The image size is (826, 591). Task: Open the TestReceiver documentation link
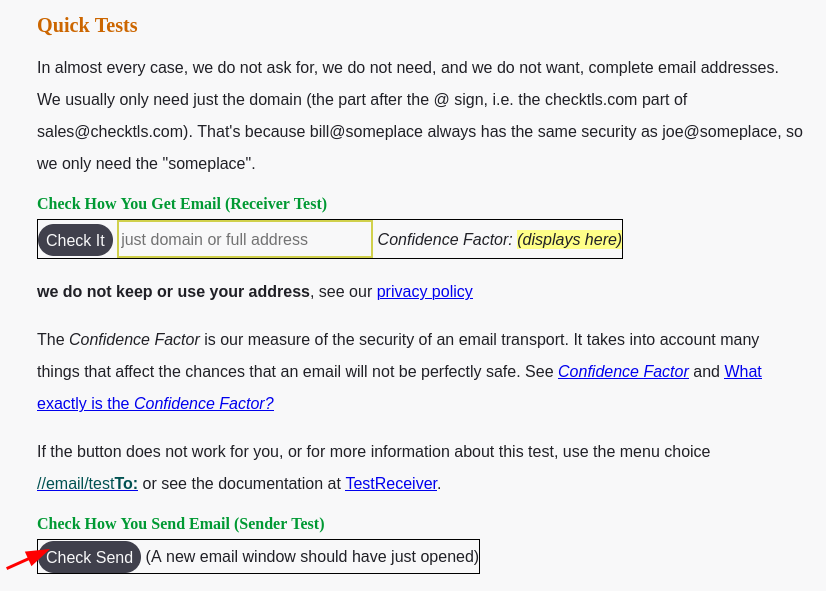click(x=391, y=484)
